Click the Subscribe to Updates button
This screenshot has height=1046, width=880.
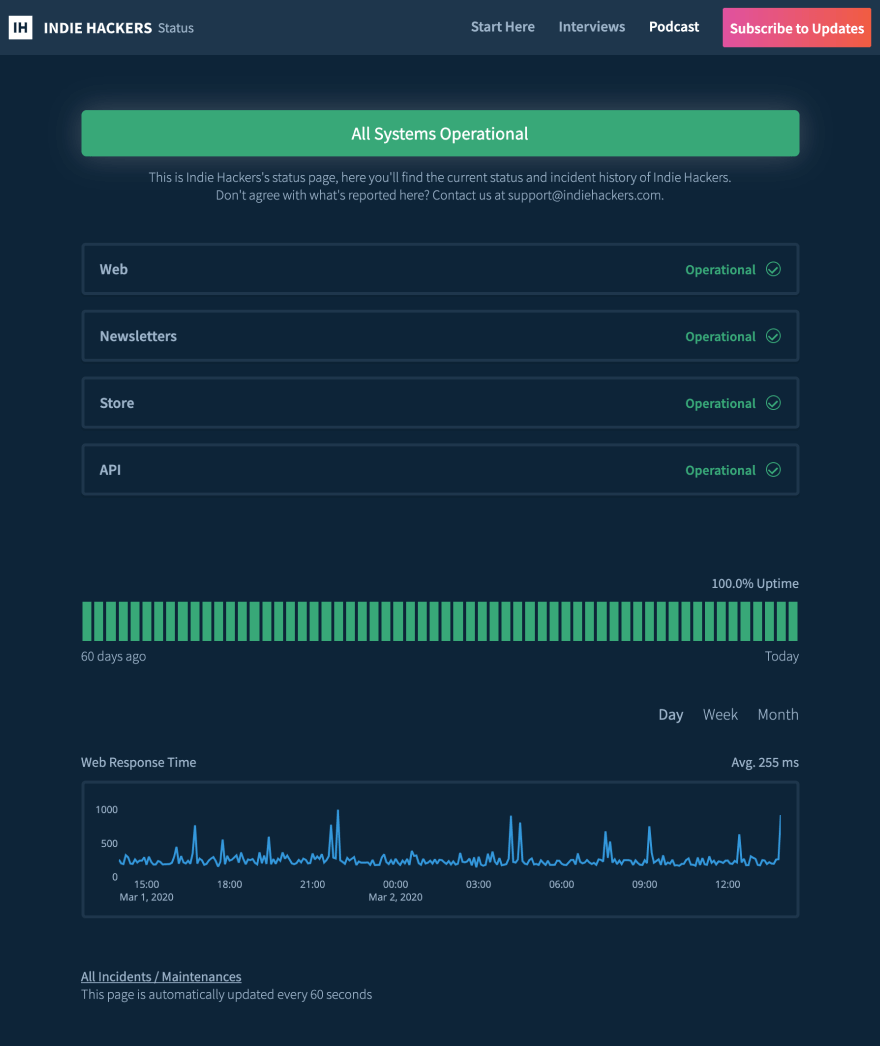pyautogui.click(x=796, y=27)
